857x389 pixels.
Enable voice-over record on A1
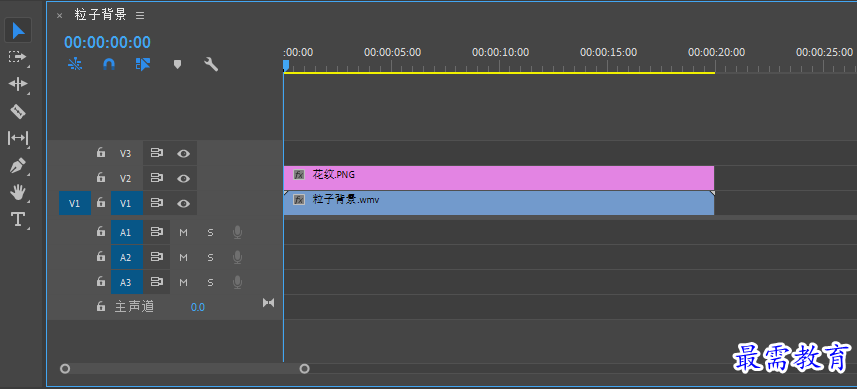point(237,233)
